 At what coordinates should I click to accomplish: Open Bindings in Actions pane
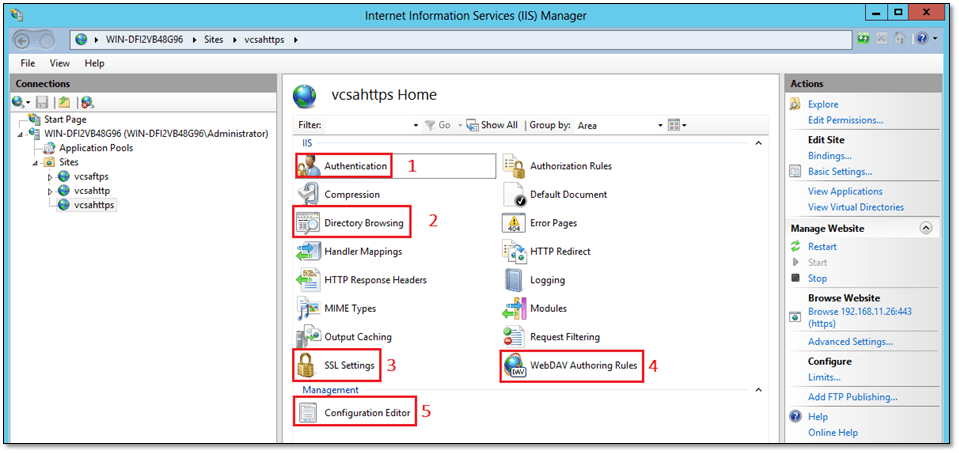(x=830, y=156)
